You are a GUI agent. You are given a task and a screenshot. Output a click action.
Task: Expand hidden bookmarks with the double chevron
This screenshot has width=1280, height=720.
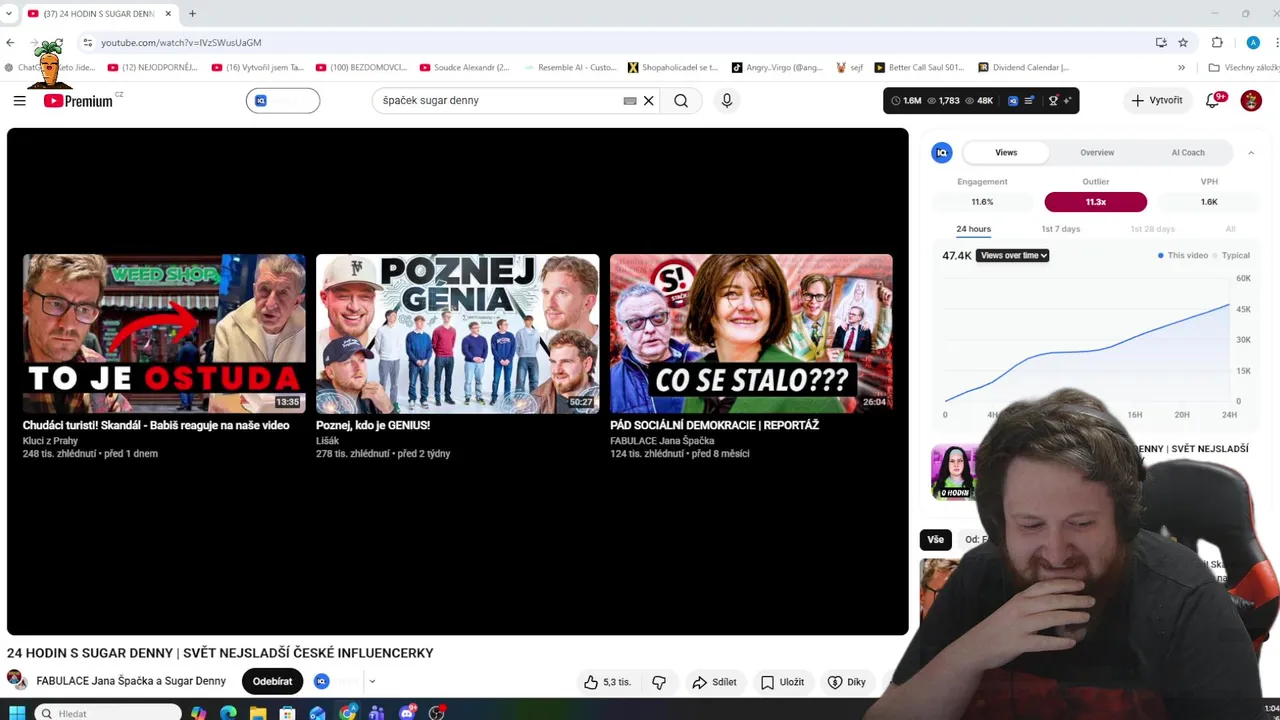[x=1181, y=67]
